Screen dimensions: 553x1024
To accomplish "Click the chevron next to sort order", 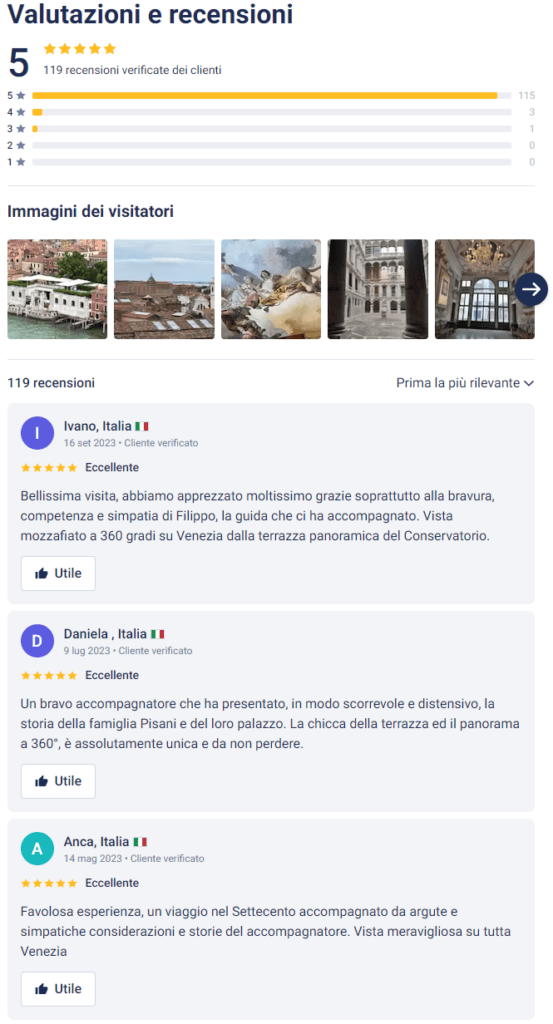I will click(x=529, y=383).
